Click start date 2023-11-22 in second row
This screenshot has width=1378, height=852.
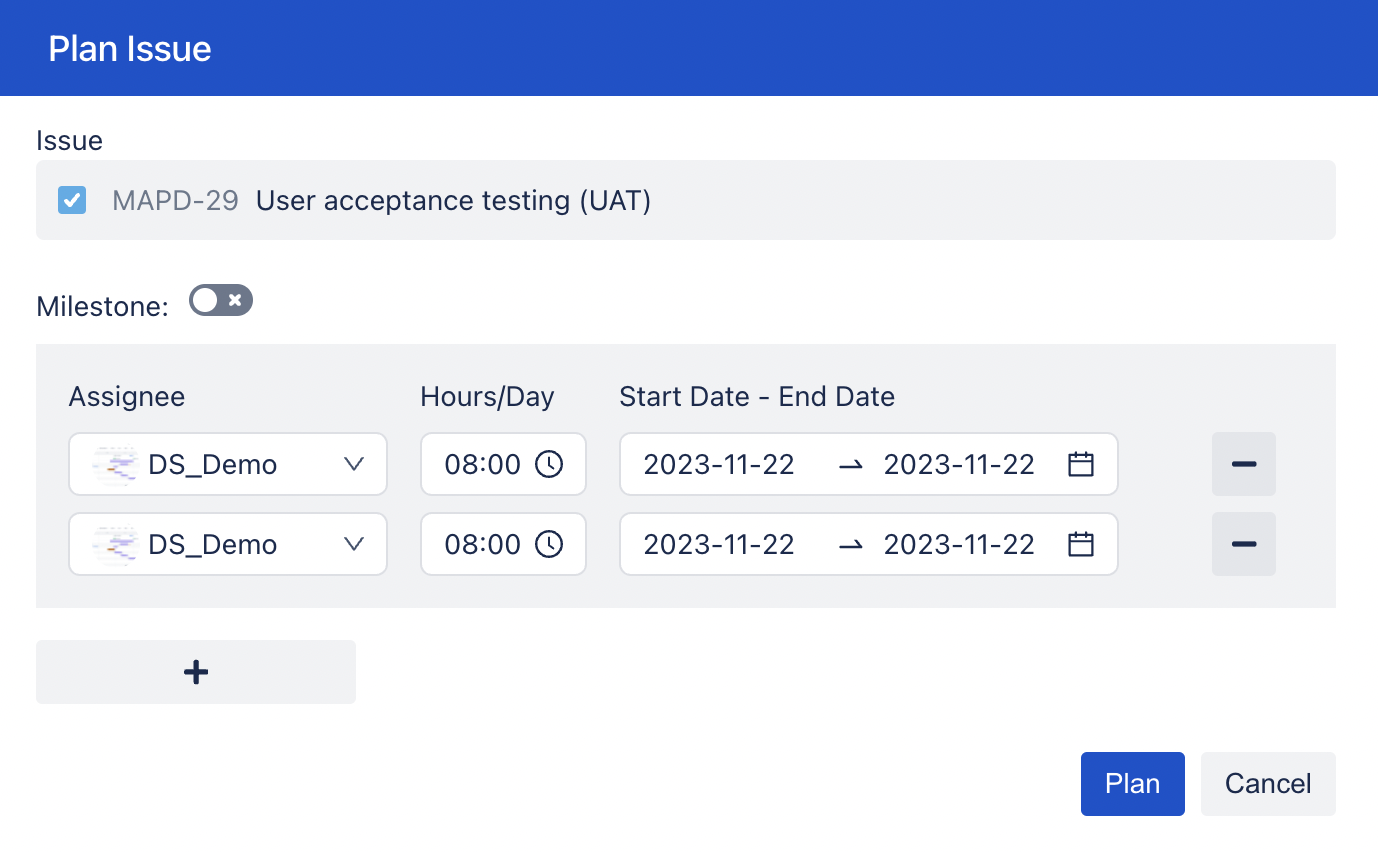coord(719,544)
